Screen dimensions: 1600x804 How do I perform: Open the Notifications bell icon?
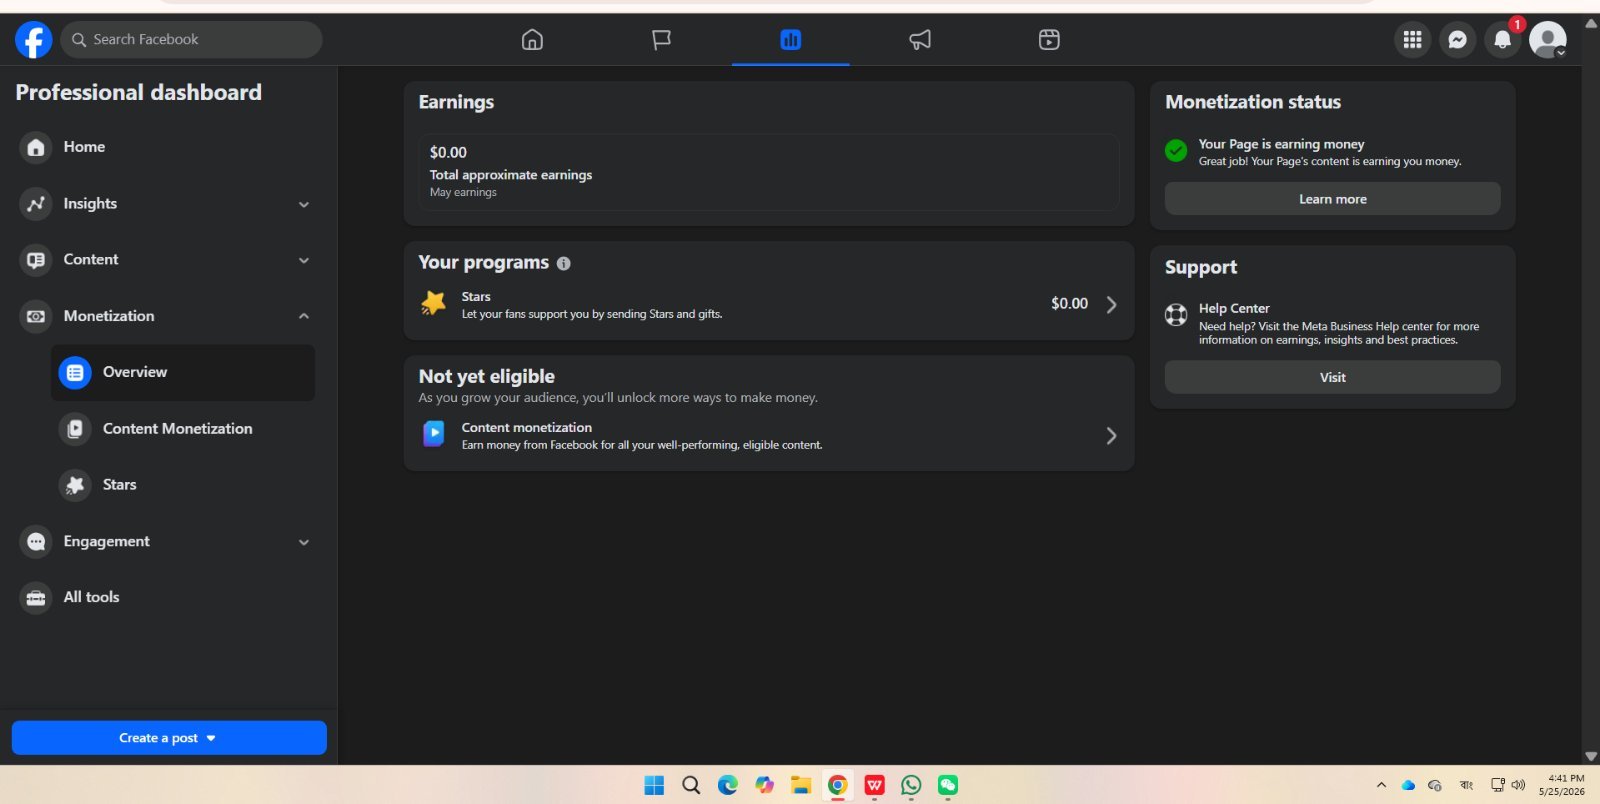(x=1502, y=40)
